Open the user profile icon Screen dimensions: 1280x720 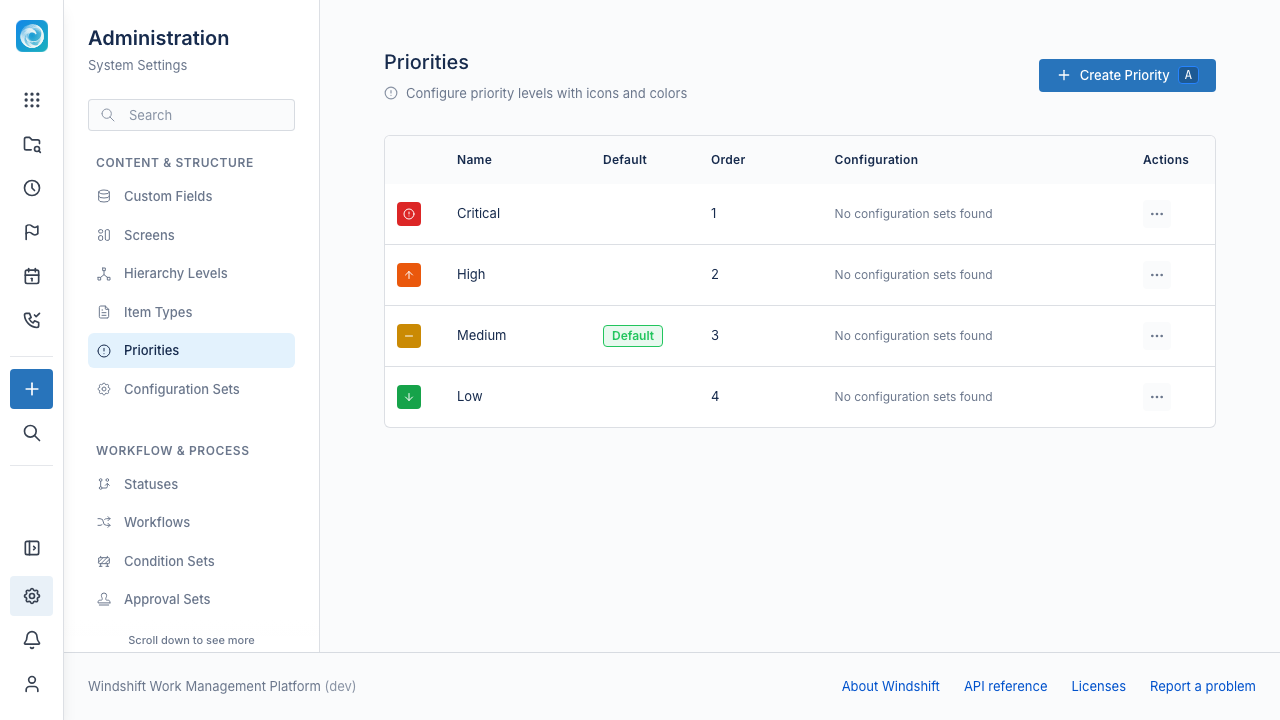coord(32,684)
